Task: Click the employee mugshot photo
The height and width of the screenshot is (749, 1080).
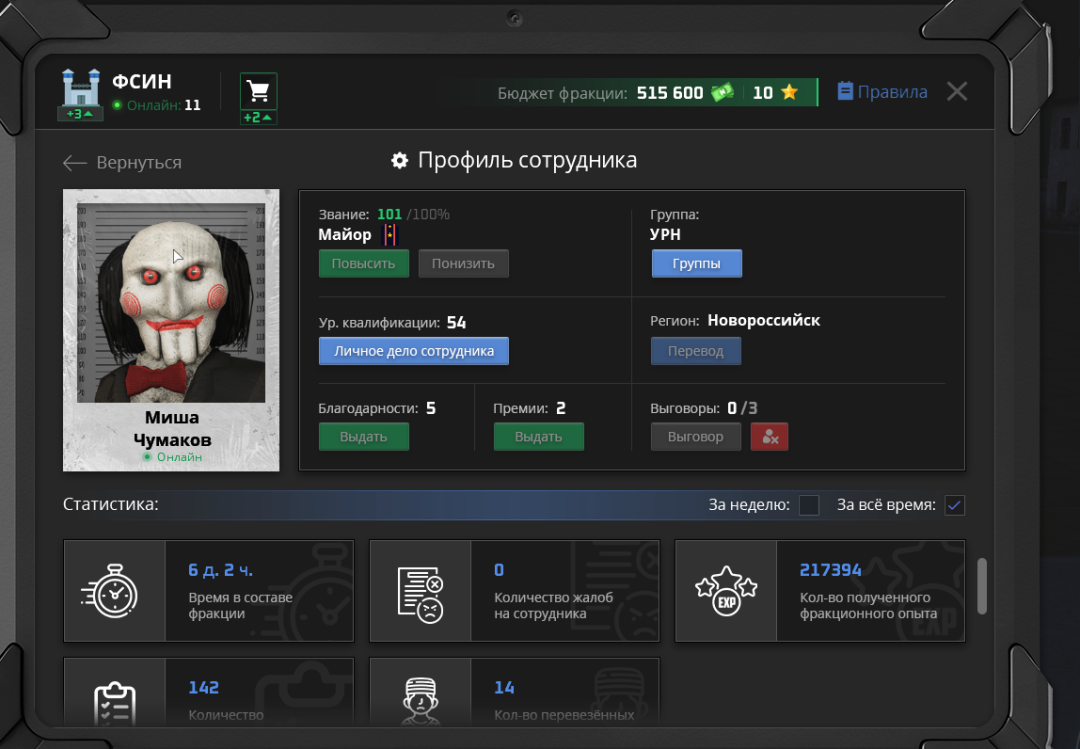Action: pyautogui.click(x=171, y=303)
